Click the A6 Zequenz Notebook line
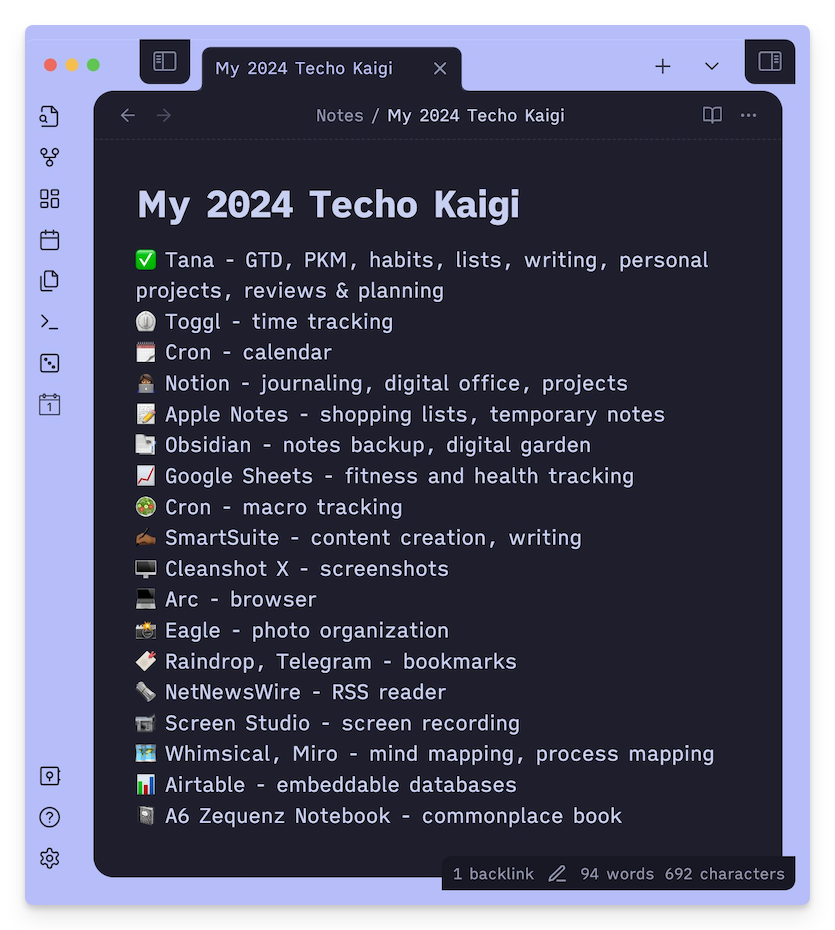This screenshot has height=930, width=835. coord(379,816)
